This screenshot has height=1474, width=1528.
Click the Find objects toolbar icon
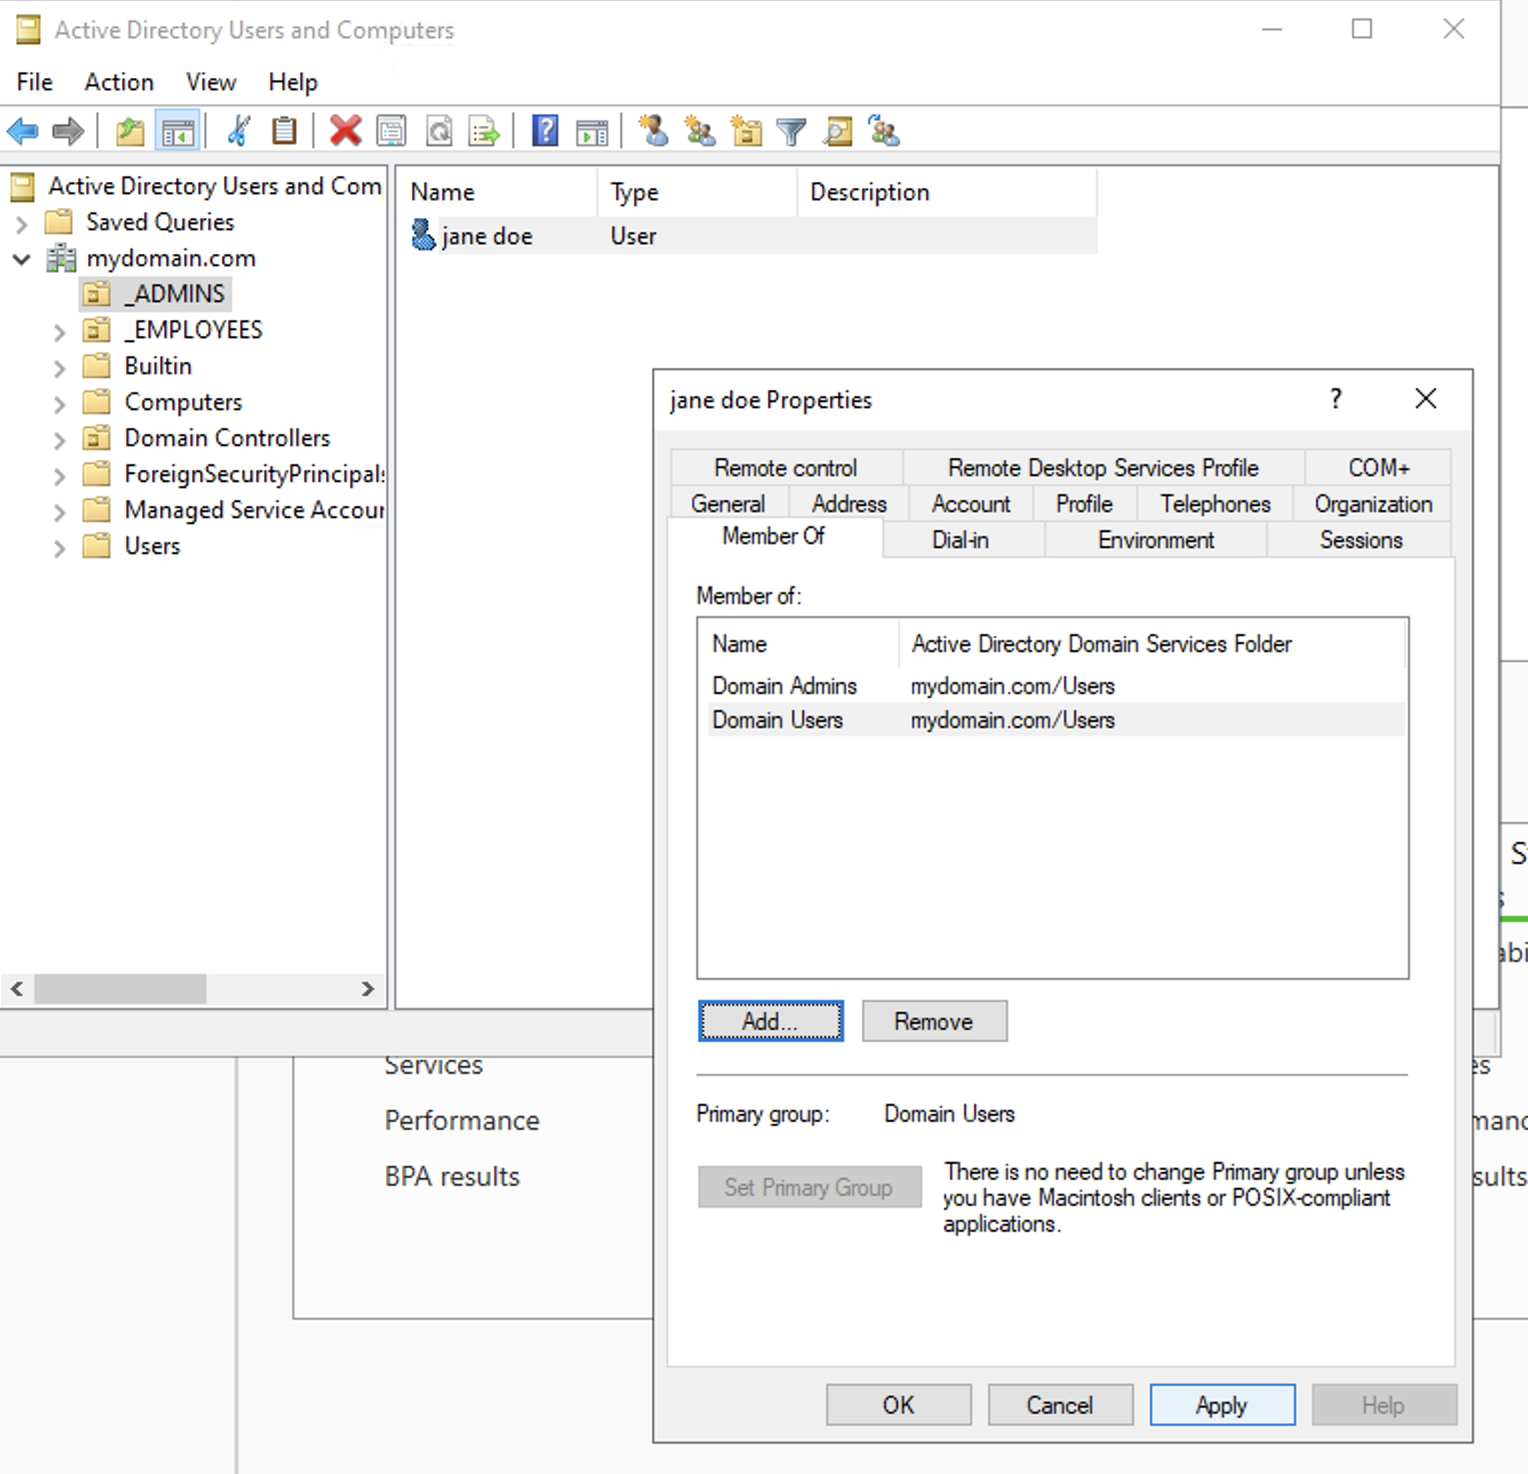[838, 131]
